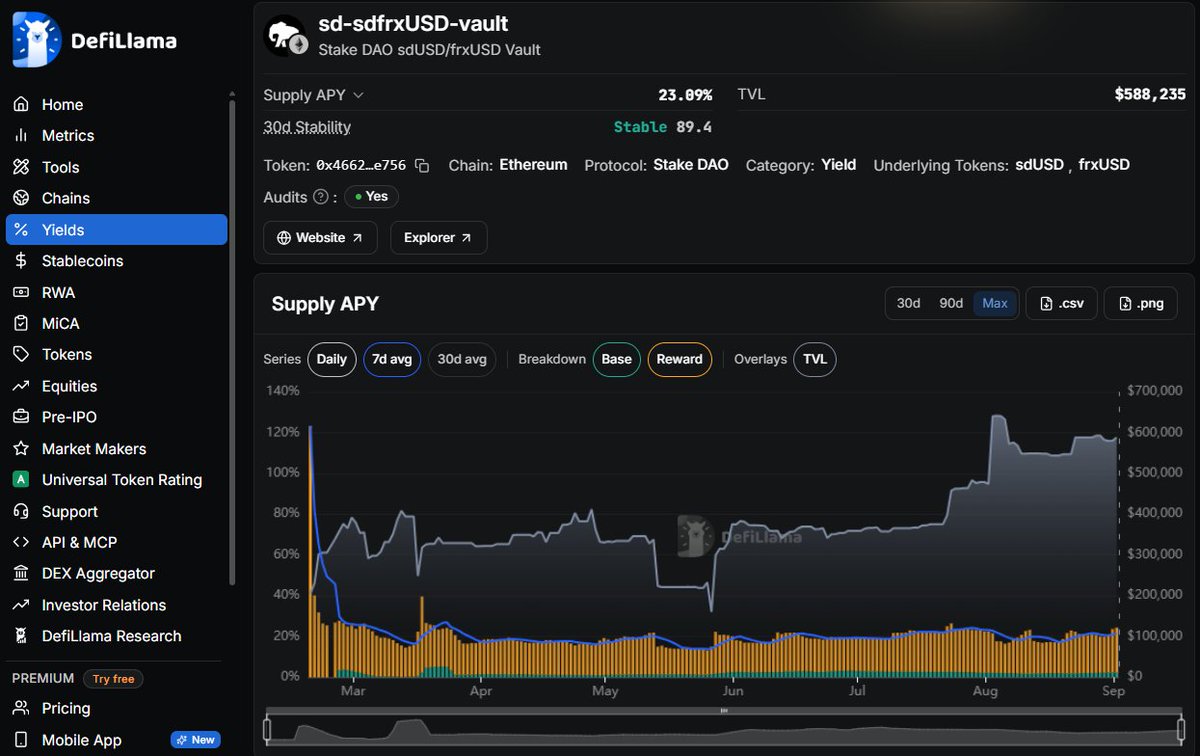Image resolution: width=1200 pixels, height=756 pixels.
Task: Click the Chains globe icon
Action: coord(21,198)
